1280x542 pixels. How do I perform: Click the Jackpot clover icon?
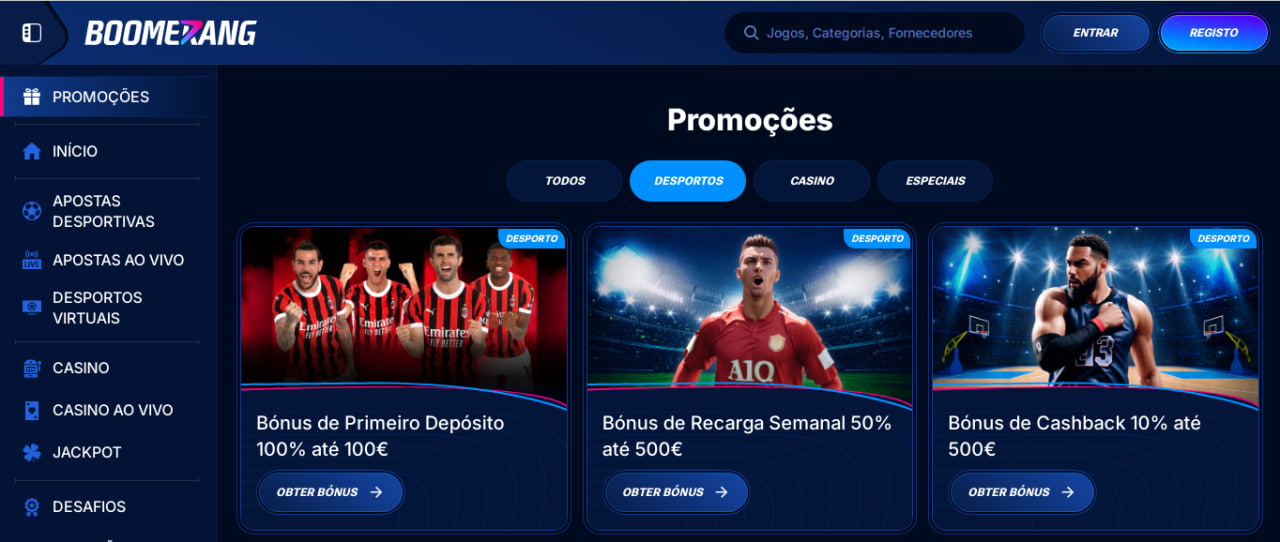[32, 452]
